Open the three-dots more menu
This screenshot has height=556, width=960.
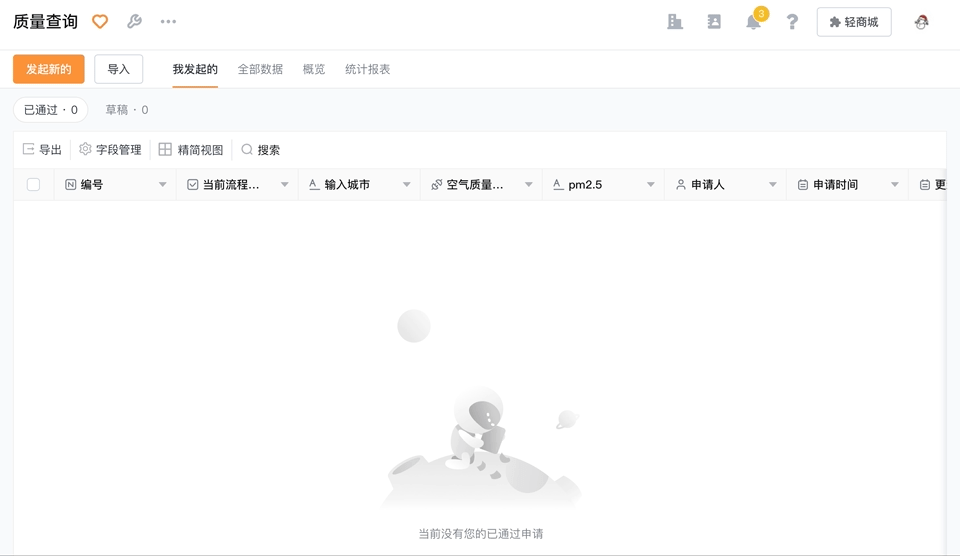pyautogui.click(x=168, y=21)
